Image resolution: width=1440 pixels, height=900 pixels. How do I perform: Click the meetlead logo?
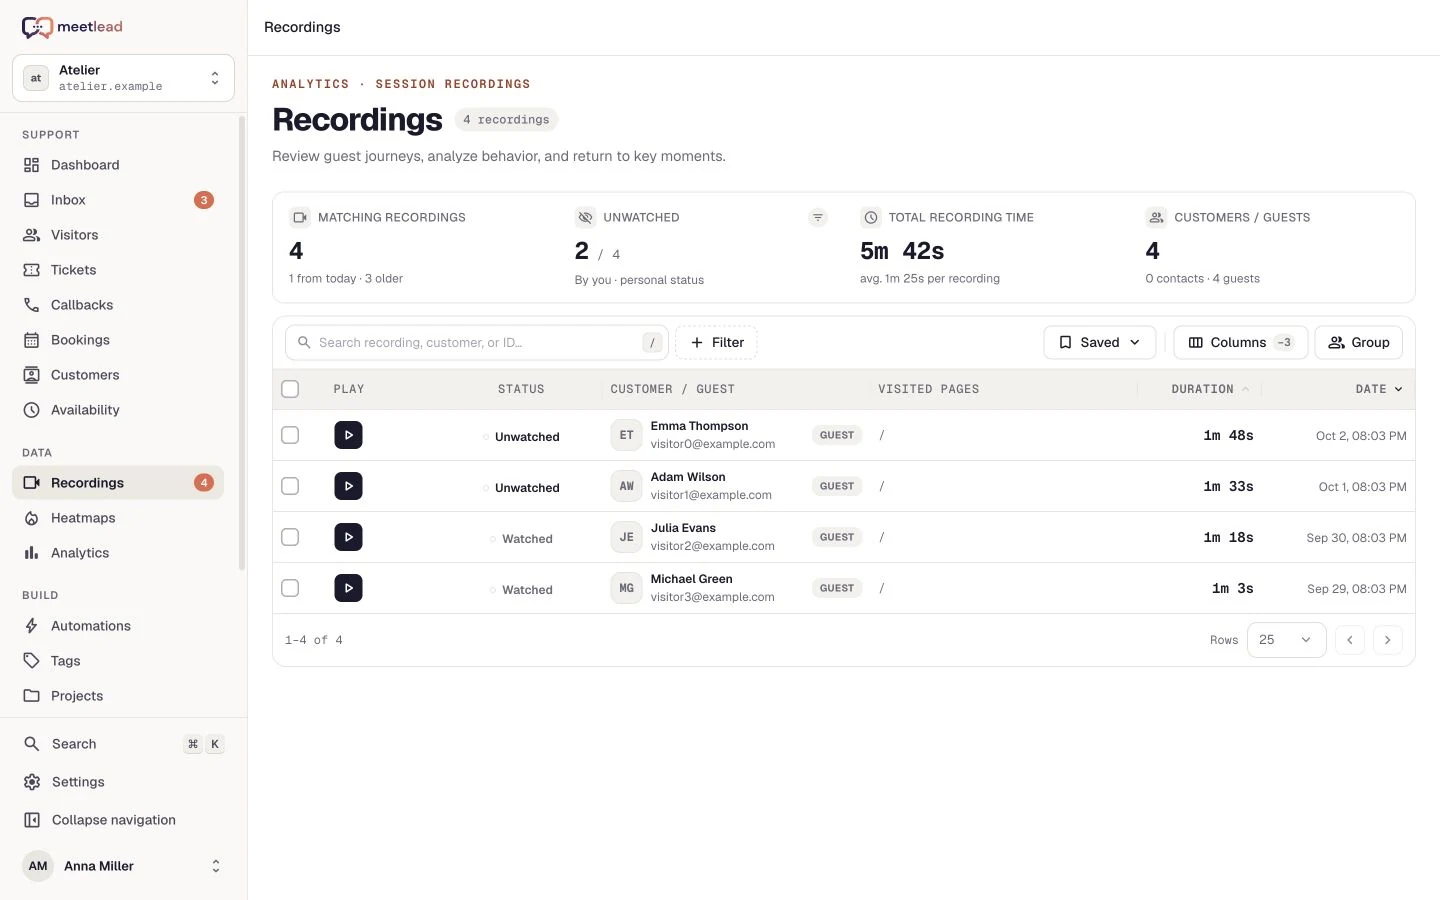[x=72, y=27]
